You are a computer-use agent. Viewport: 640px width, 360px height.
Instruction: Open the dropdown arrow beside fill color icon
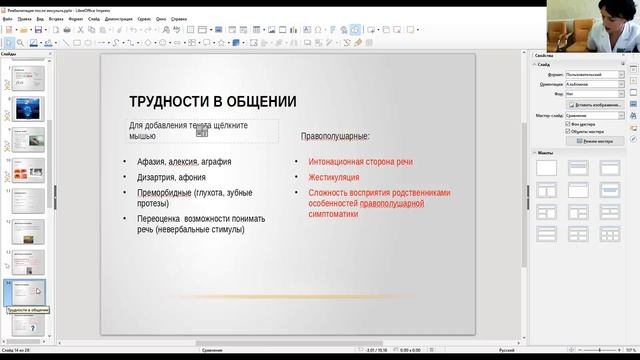(56, 43)
